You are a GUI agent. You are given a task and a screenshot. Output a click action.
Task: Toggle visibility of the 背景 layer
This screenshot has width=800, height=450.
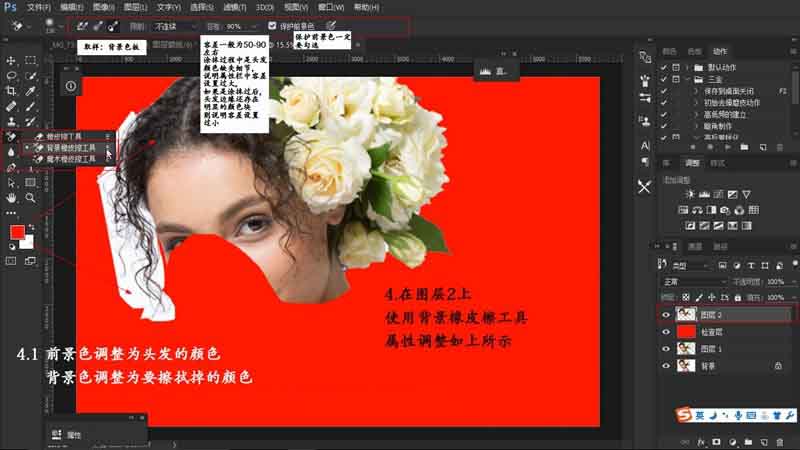click(667, 366)
